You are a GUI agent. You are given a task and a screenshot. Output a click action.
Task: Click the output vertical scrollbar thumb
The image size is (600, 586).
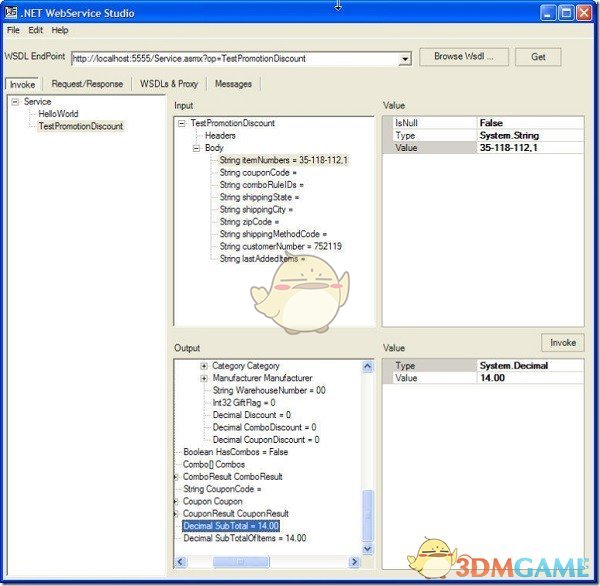click(367, 515)
